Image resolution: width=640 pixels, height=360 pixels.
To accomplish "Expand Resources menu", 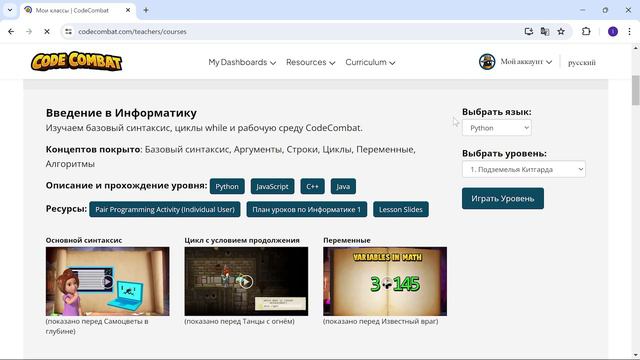I will [x=311, y=62].
